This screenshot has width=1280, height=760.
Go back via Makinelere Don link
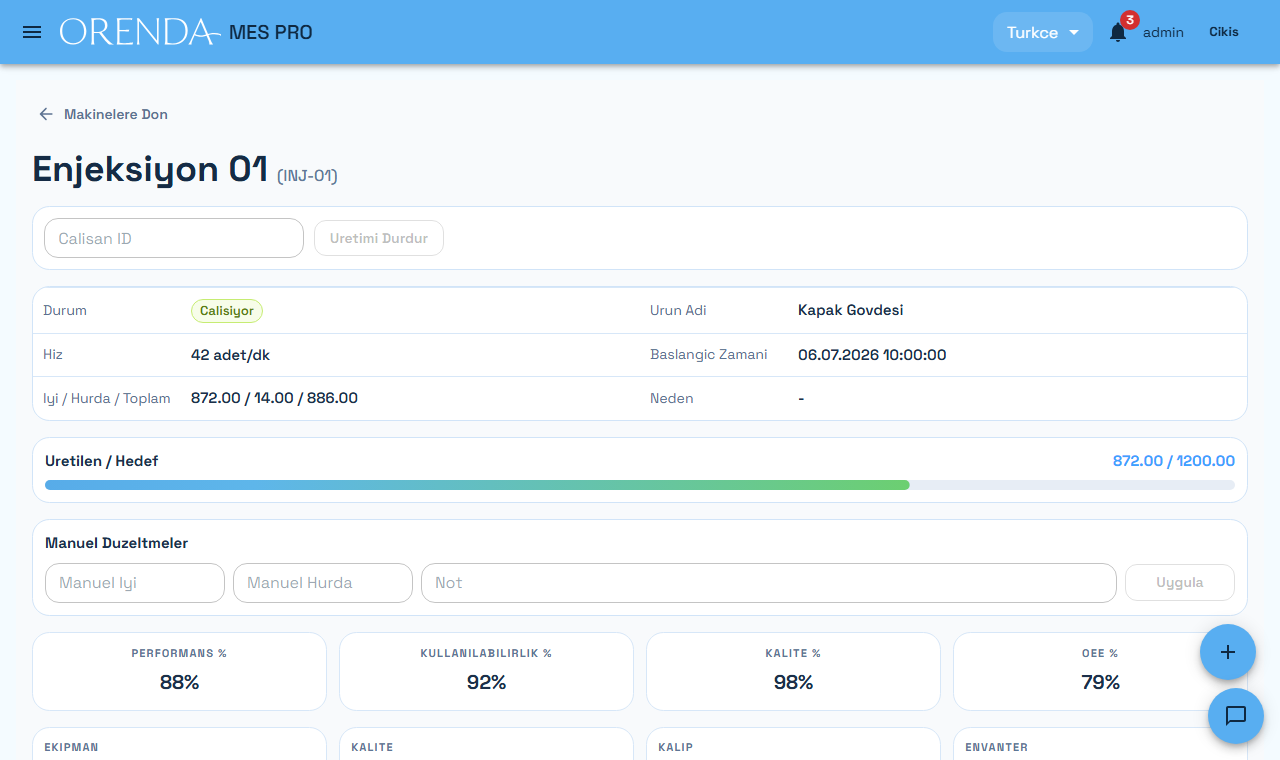[x=103, y=114]
